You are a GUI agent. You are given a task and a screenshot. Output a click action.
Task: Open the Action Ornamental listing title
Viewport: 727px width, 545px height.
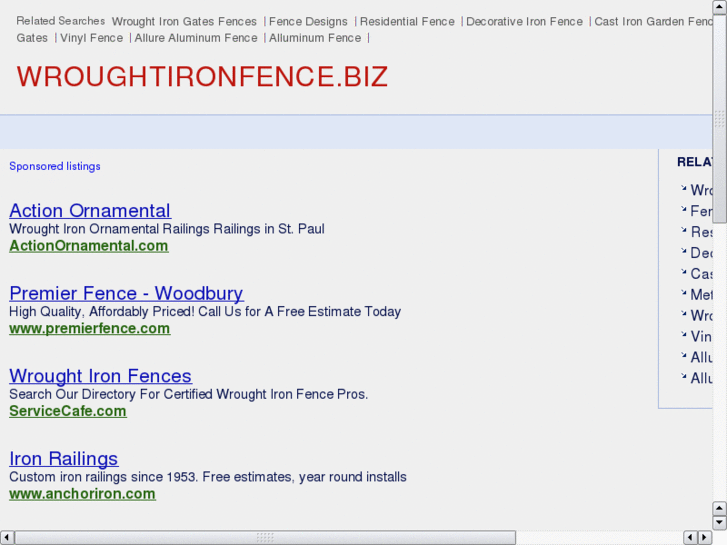90,211
